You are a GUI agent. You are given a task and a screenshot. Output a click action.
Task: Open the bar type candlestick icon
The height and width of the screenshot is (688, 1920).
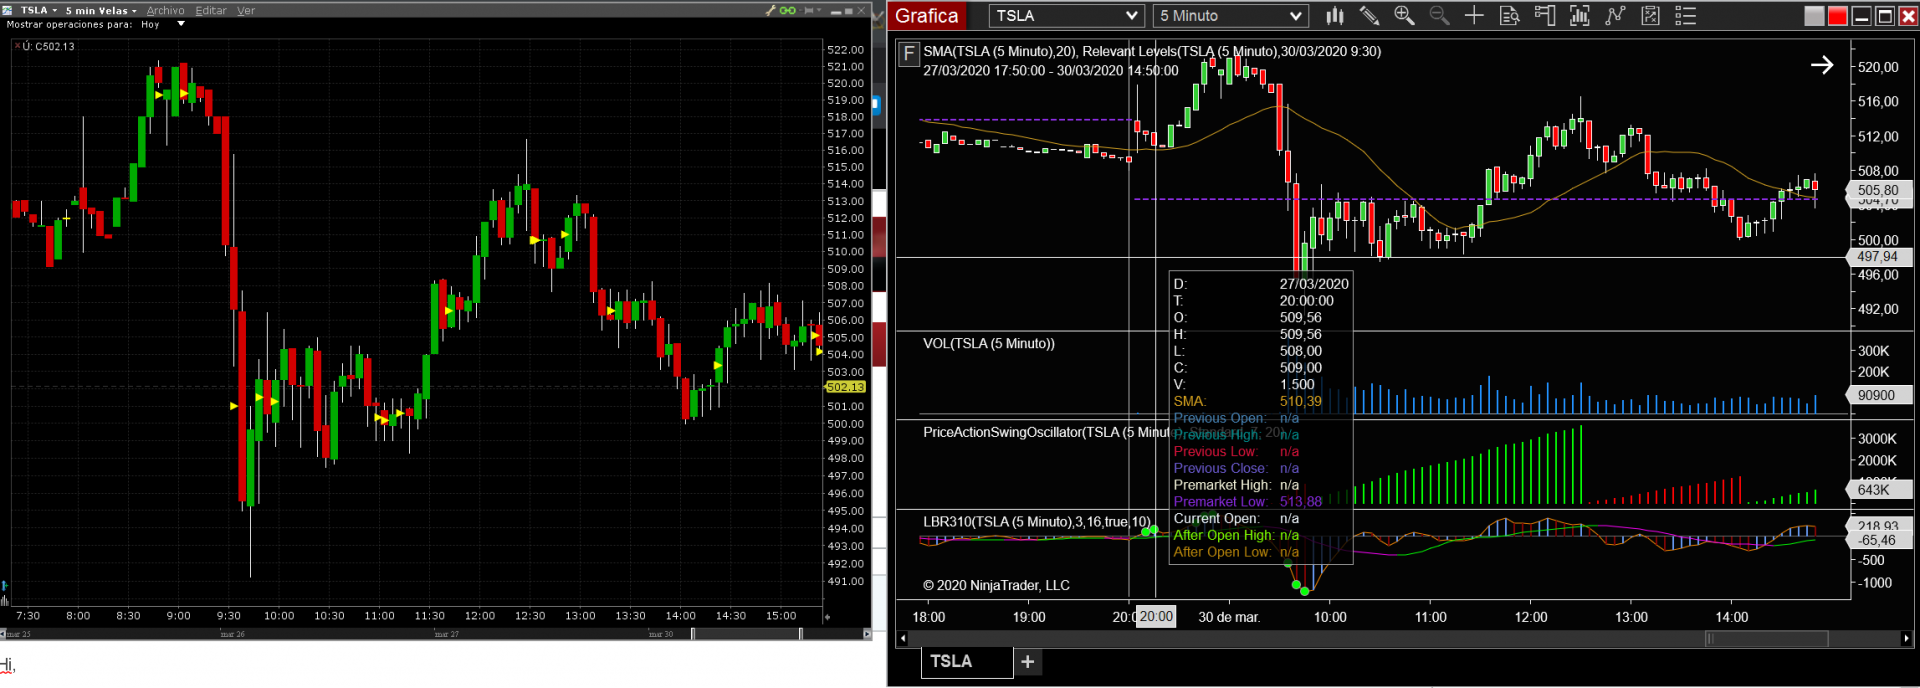1335,16
